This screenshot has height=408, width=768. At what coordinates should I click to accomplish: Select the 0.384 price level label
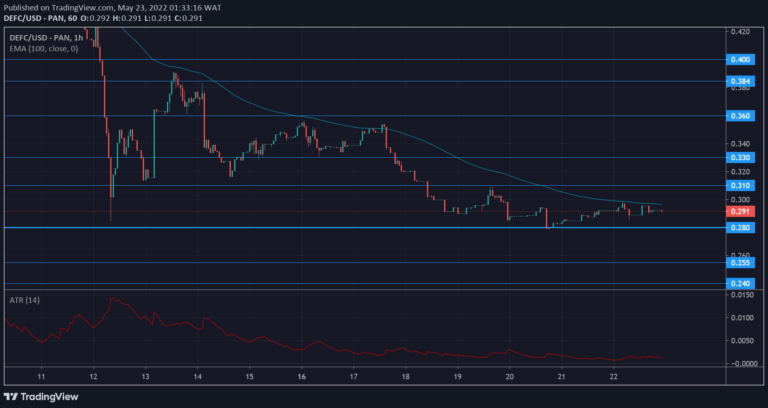(x=740, y=81)
